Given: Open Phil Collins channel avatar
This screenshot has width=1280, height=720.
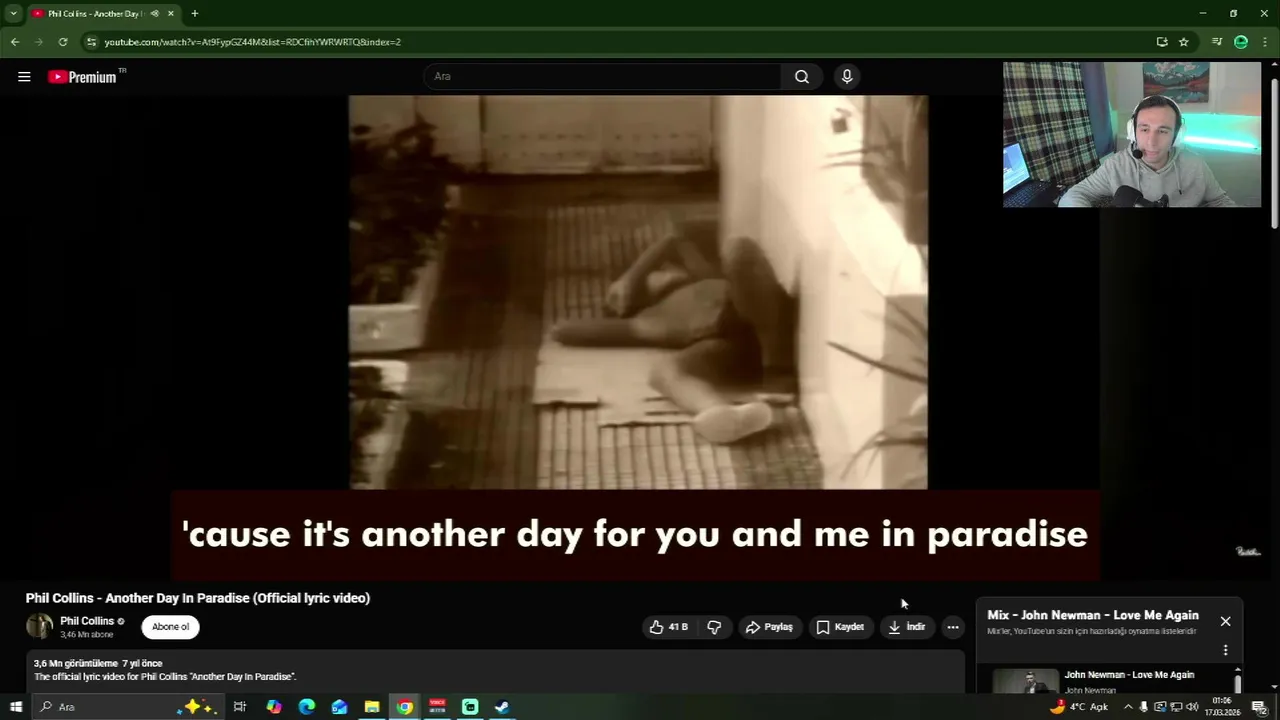Looking at the screenshot, I should [x=39, y=627].
